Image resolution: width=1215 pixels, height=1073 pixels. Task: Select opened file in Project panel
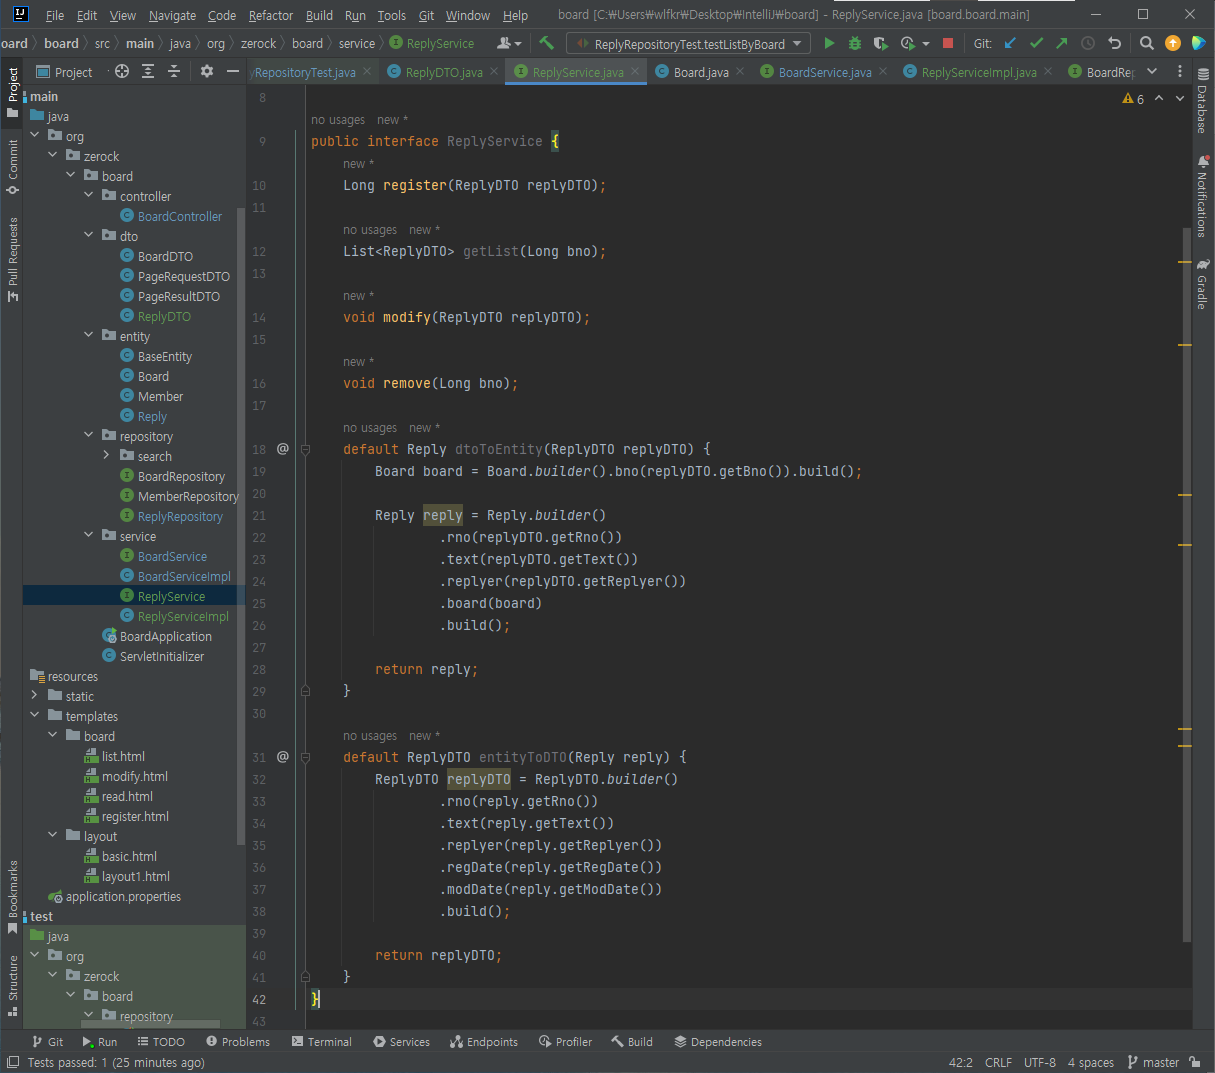122,71
